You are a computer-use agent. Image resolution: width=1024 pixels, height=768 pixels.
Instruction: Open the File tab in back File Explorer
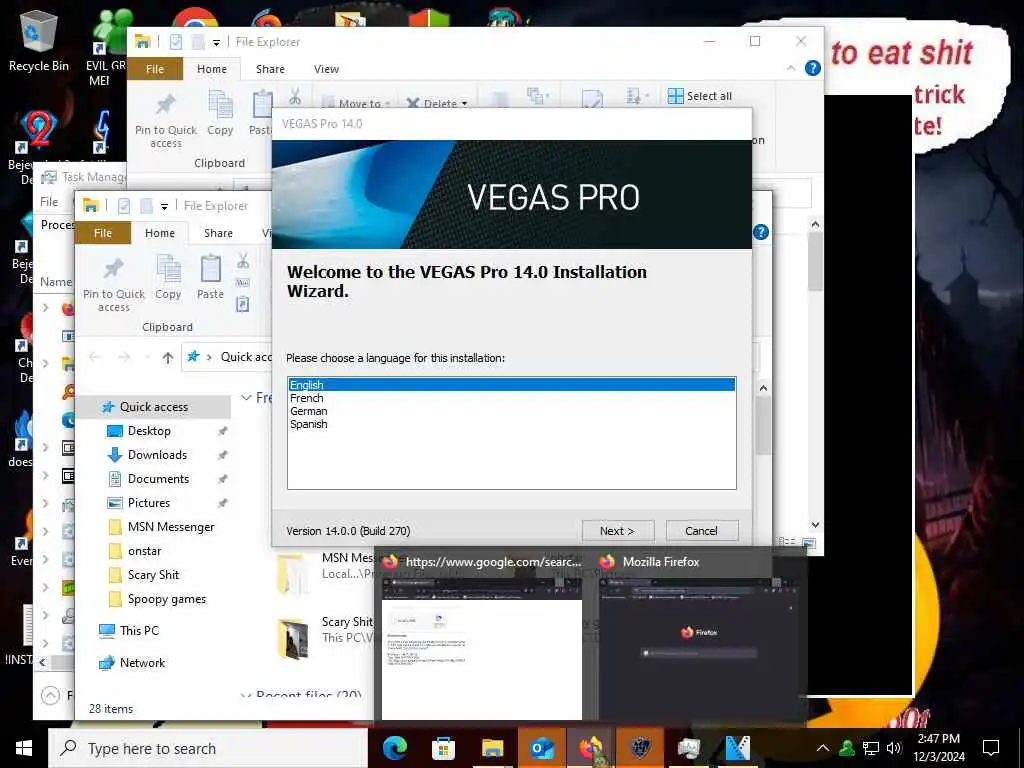(155, 69)
